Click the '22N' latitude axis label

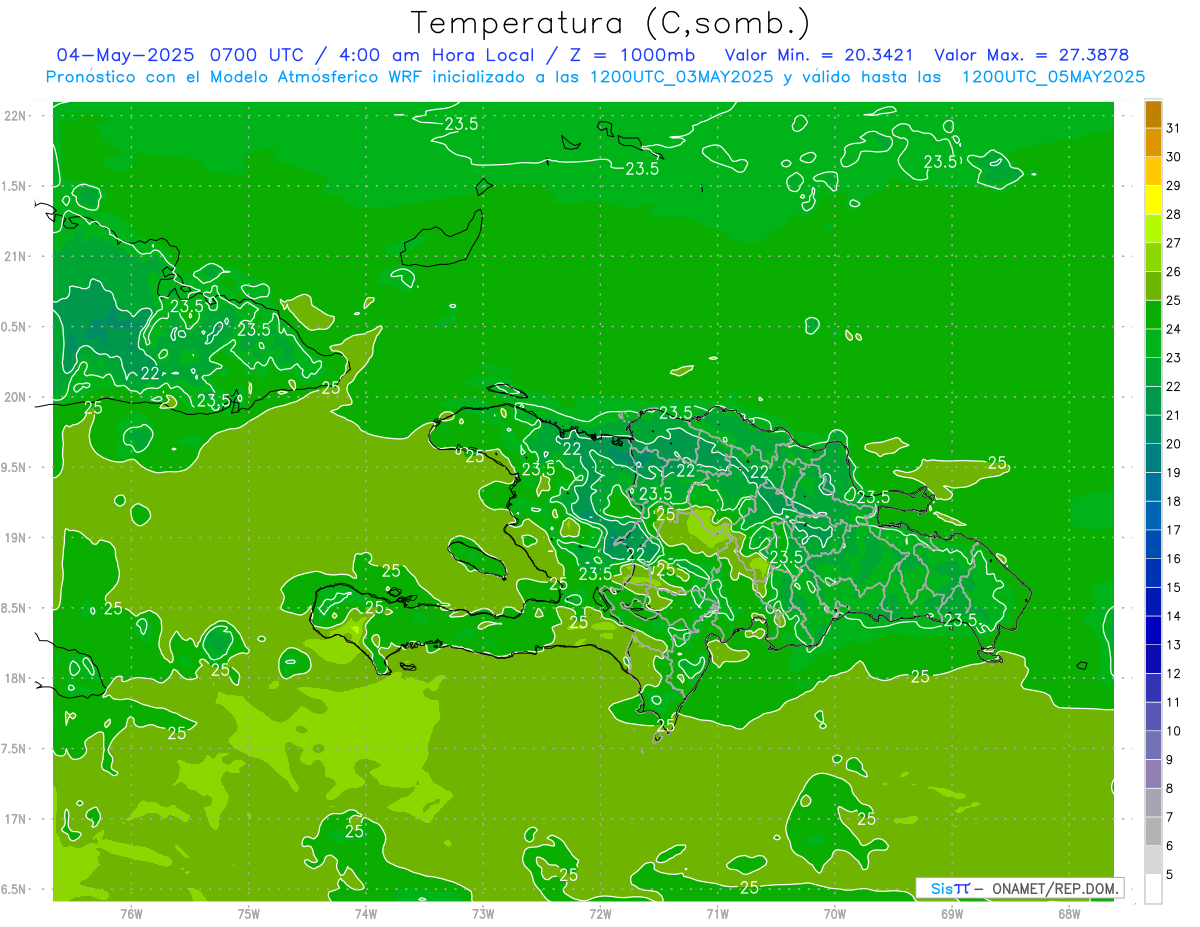(15, 115)
